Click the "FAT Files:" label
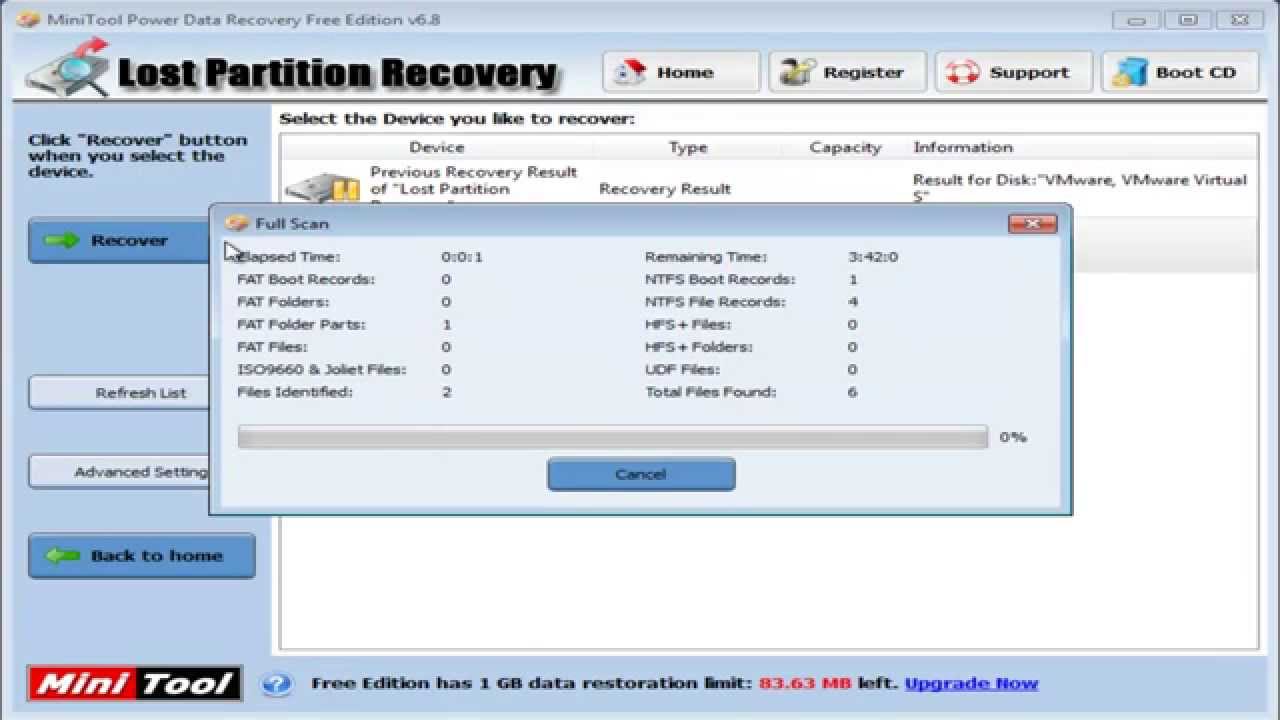 tap(274, 347)
